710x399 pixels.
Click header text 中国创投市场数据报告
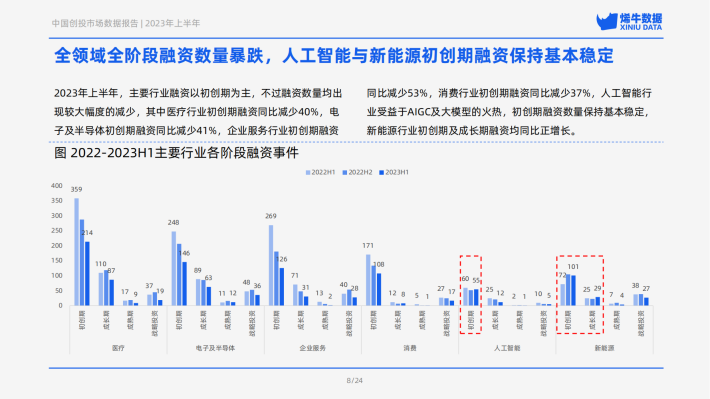click(95, 23)
